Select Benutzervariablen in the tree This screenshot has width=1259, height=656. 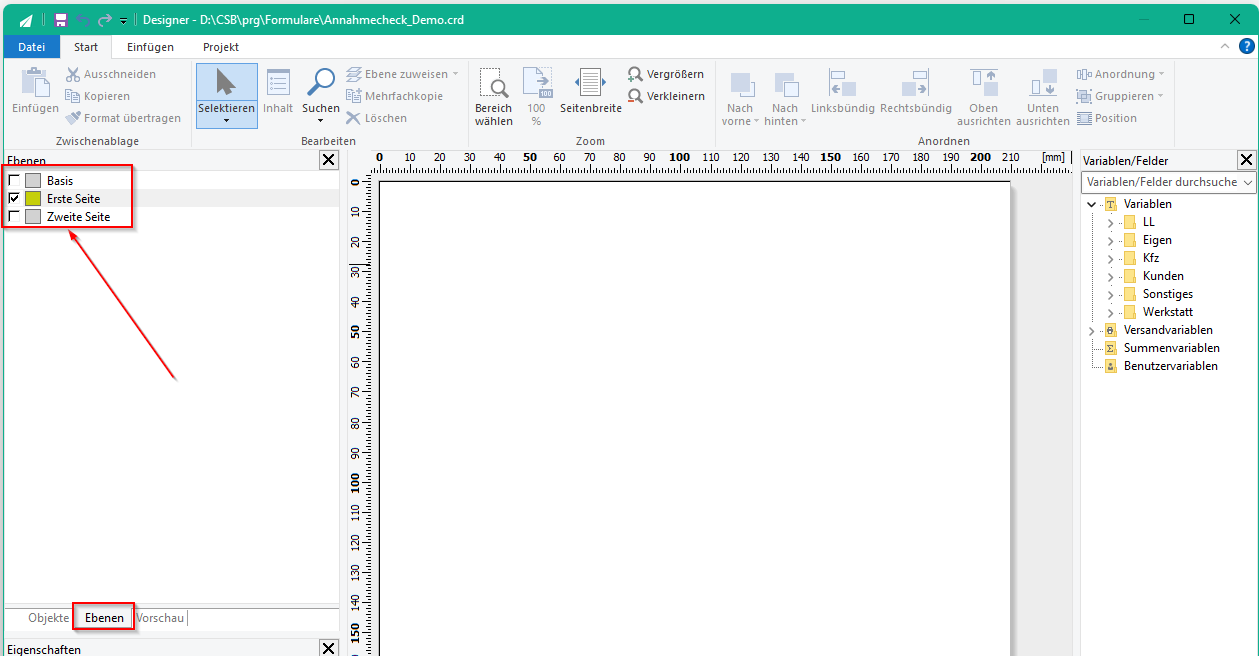click(x=1170, y=366)
